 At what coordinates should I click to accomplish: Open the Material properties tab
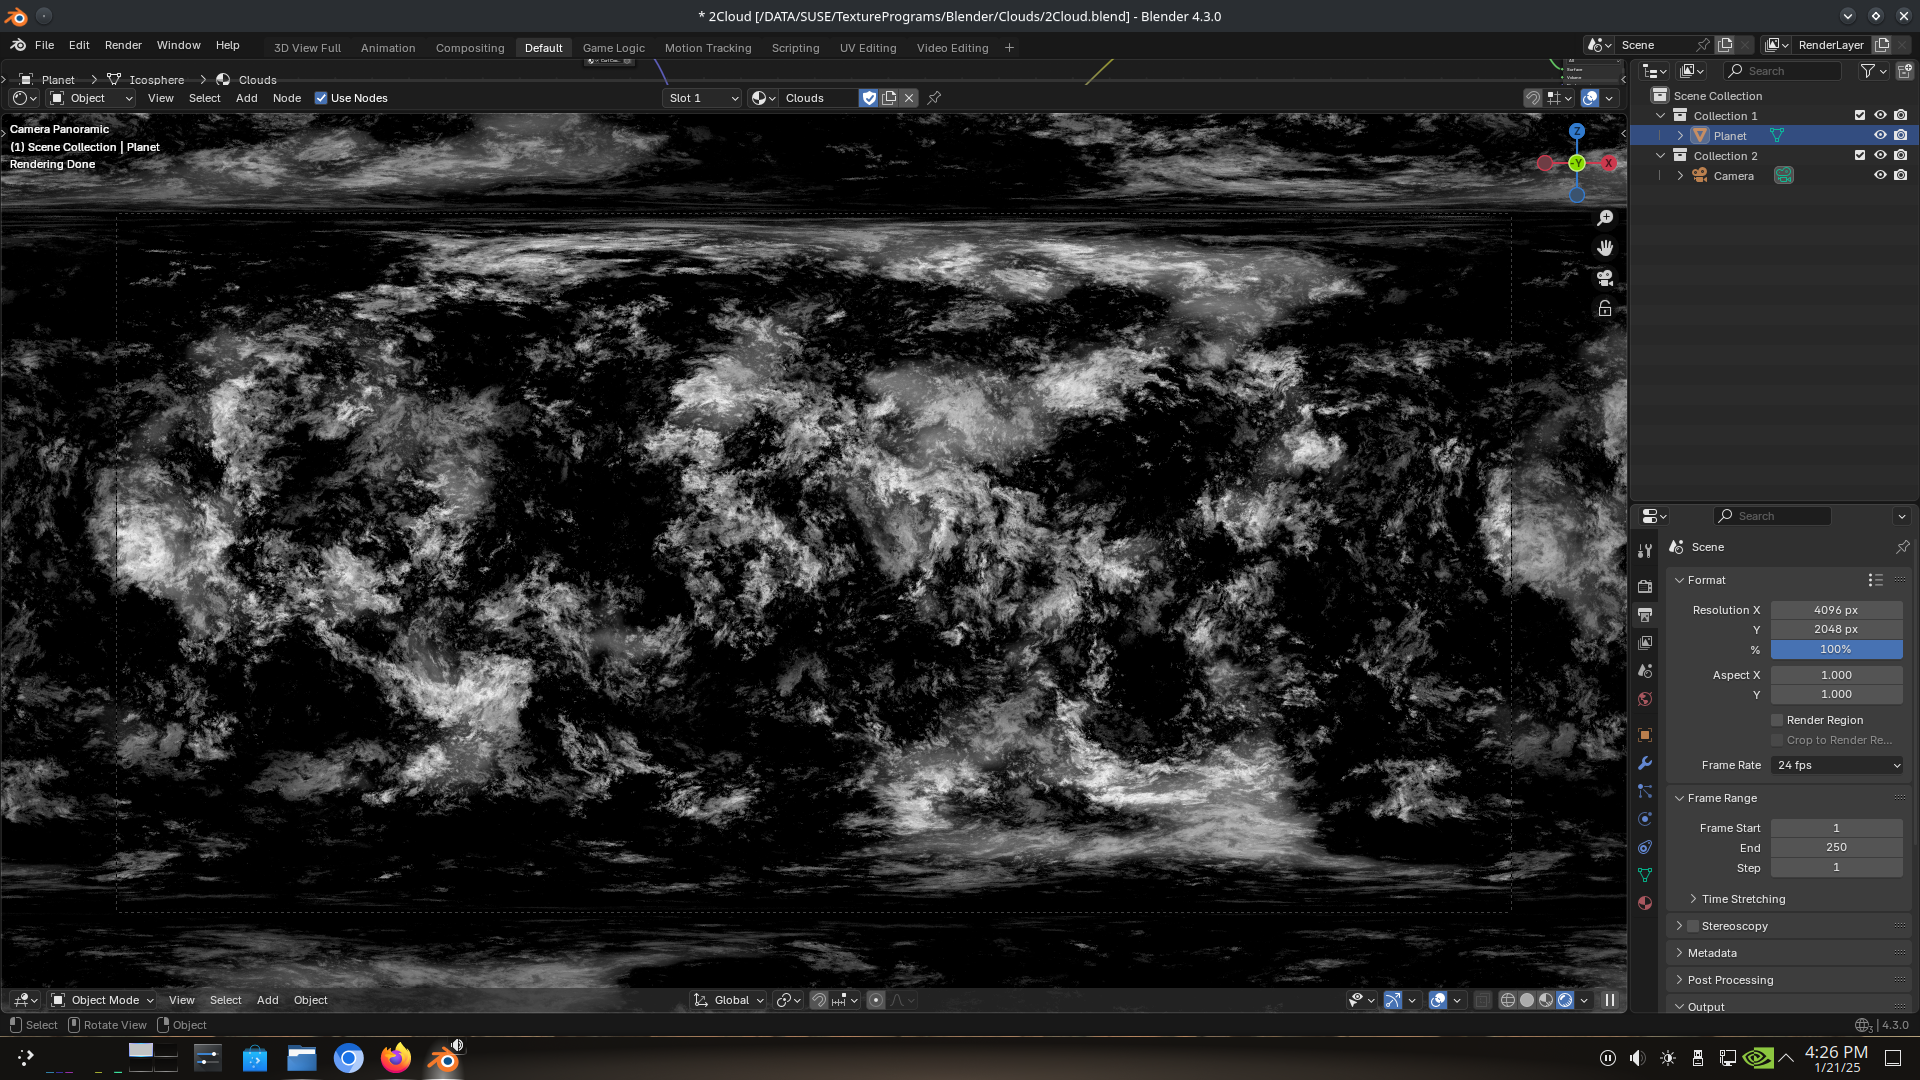click(x=1645, y=903)
